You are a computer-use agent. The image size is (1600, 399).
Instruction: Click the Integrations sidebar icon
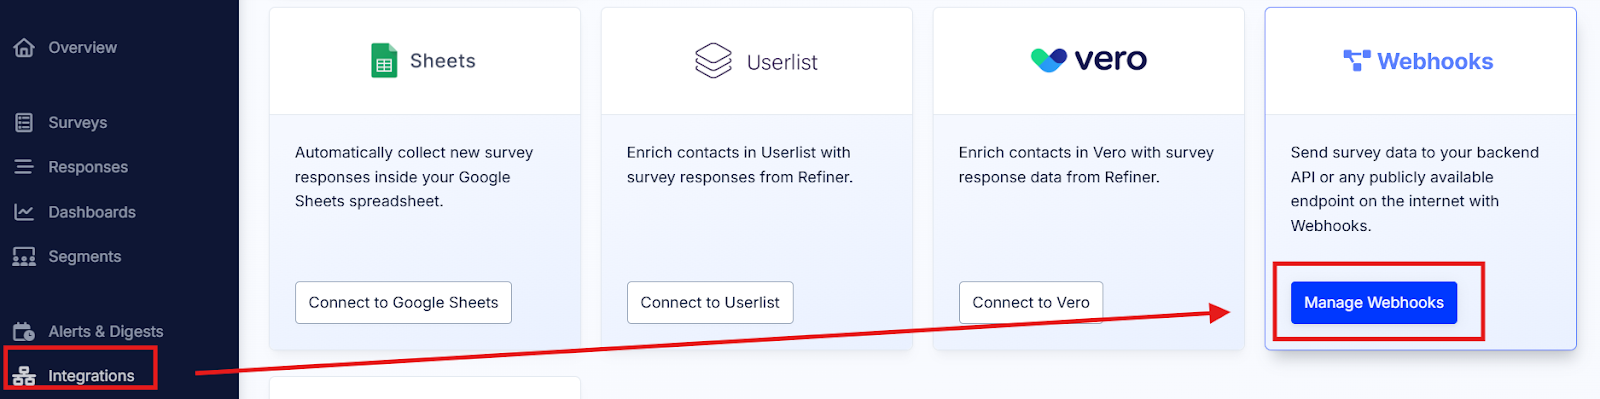coord(24,376)
